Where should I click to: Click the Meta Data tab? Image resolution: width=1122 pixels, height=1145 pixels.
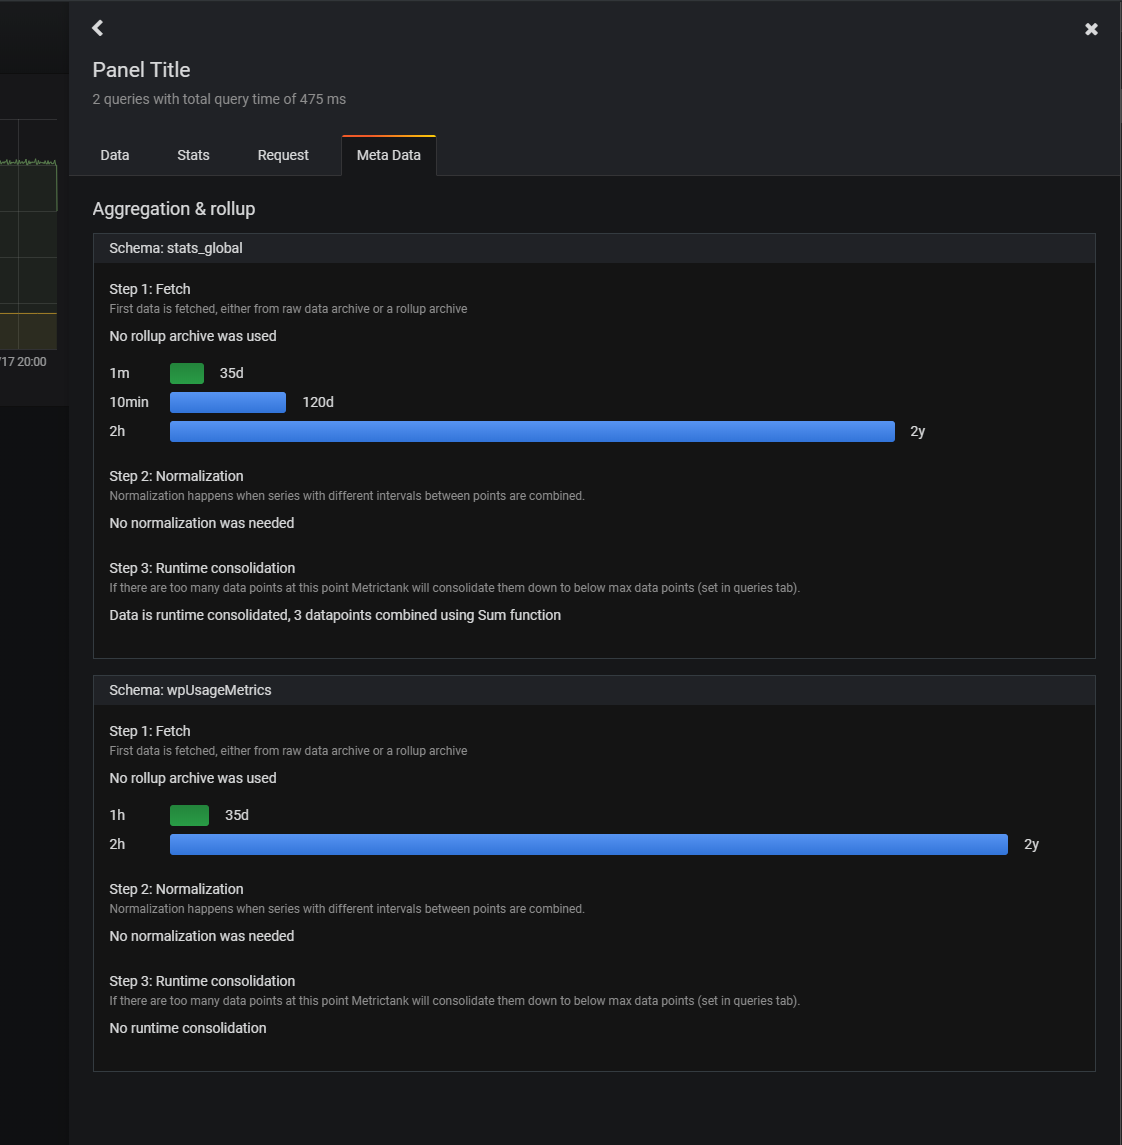[x=388, y=155]
